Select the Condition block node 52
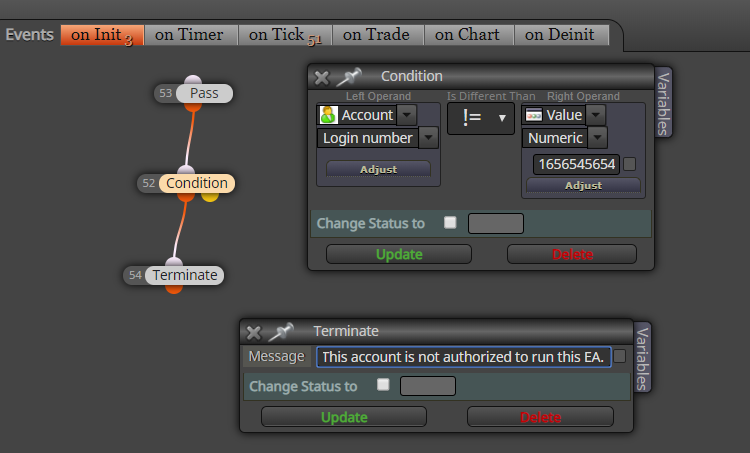The height and width of the screenshot is (453, 750). pyautogui.click(x=197, y=183)
